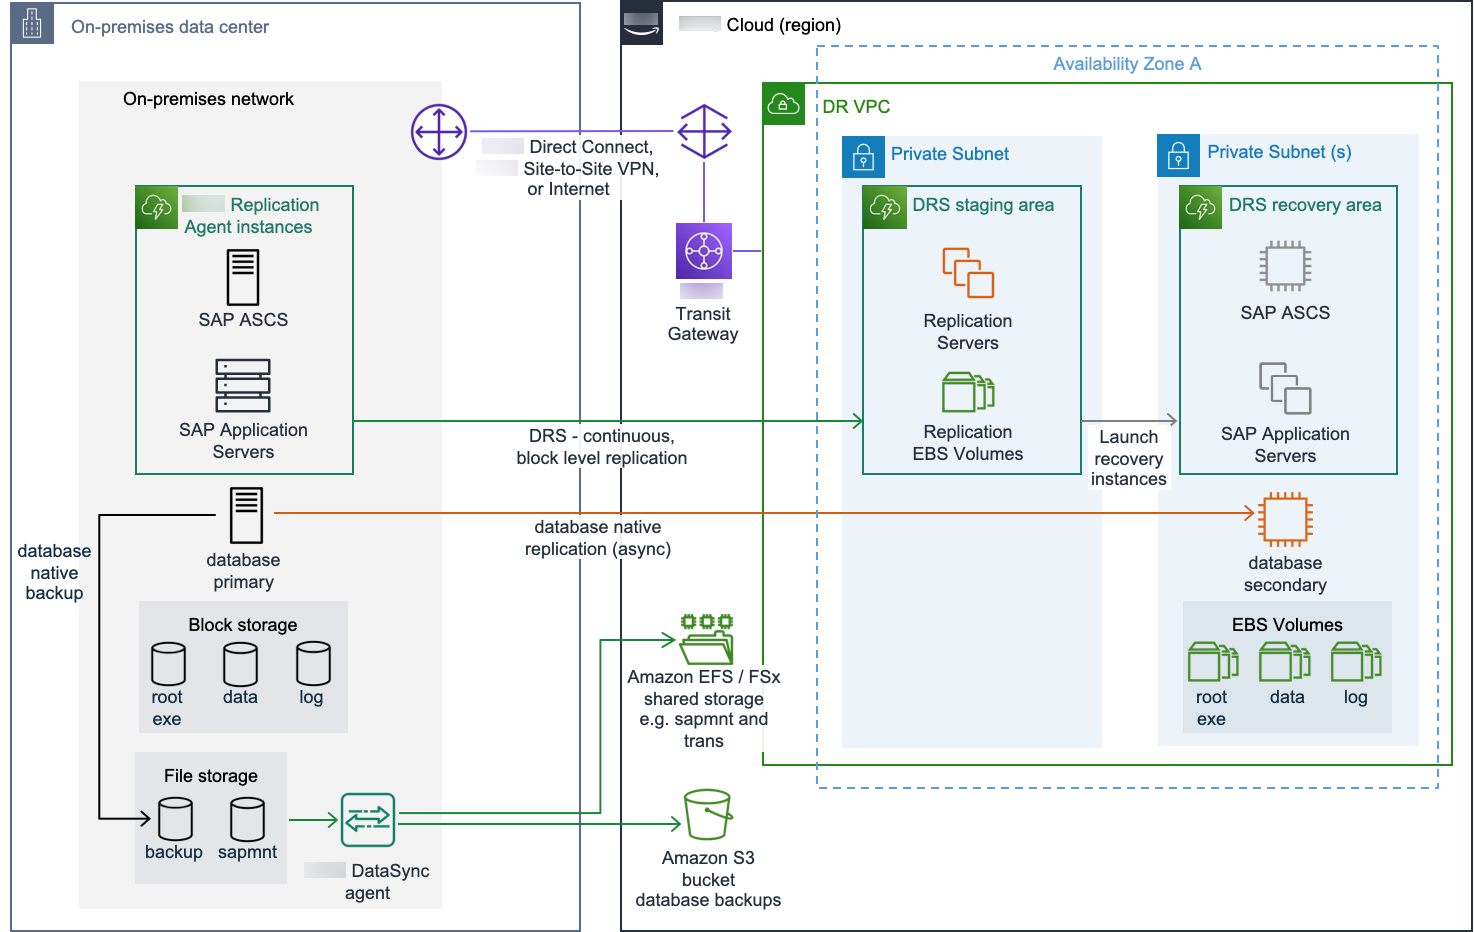Image resolution: width=1474 pixels, height=932 pixels.
Task: Click the backup cylinder in File storage
Action: 175,819
